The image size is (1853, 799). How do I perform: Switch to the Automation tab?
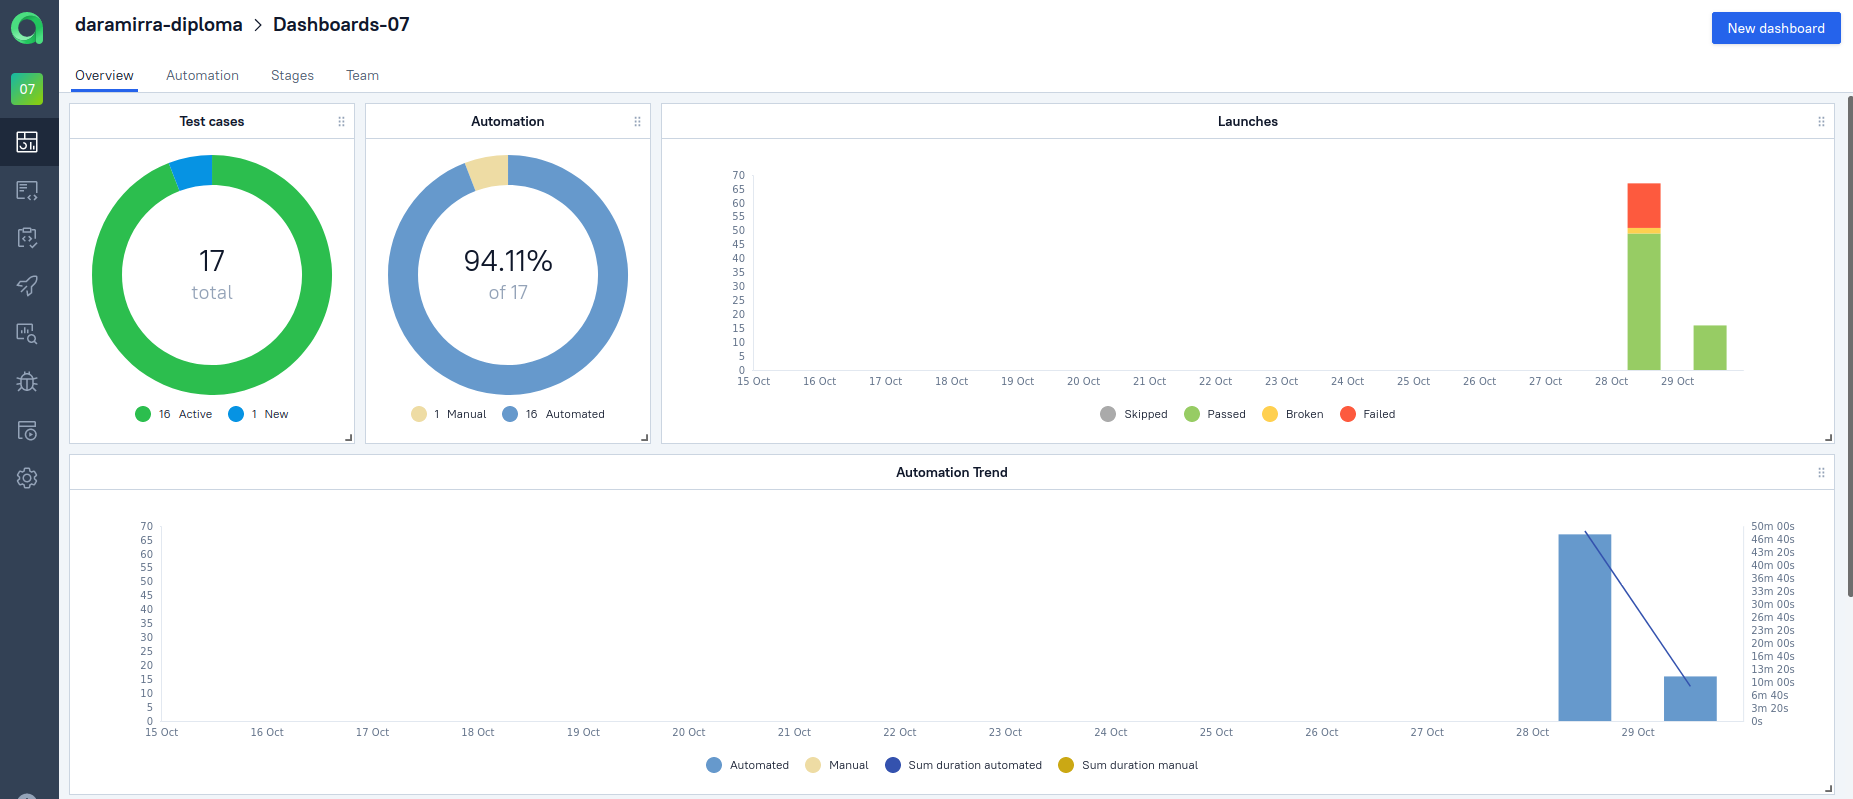click(202, 76)
